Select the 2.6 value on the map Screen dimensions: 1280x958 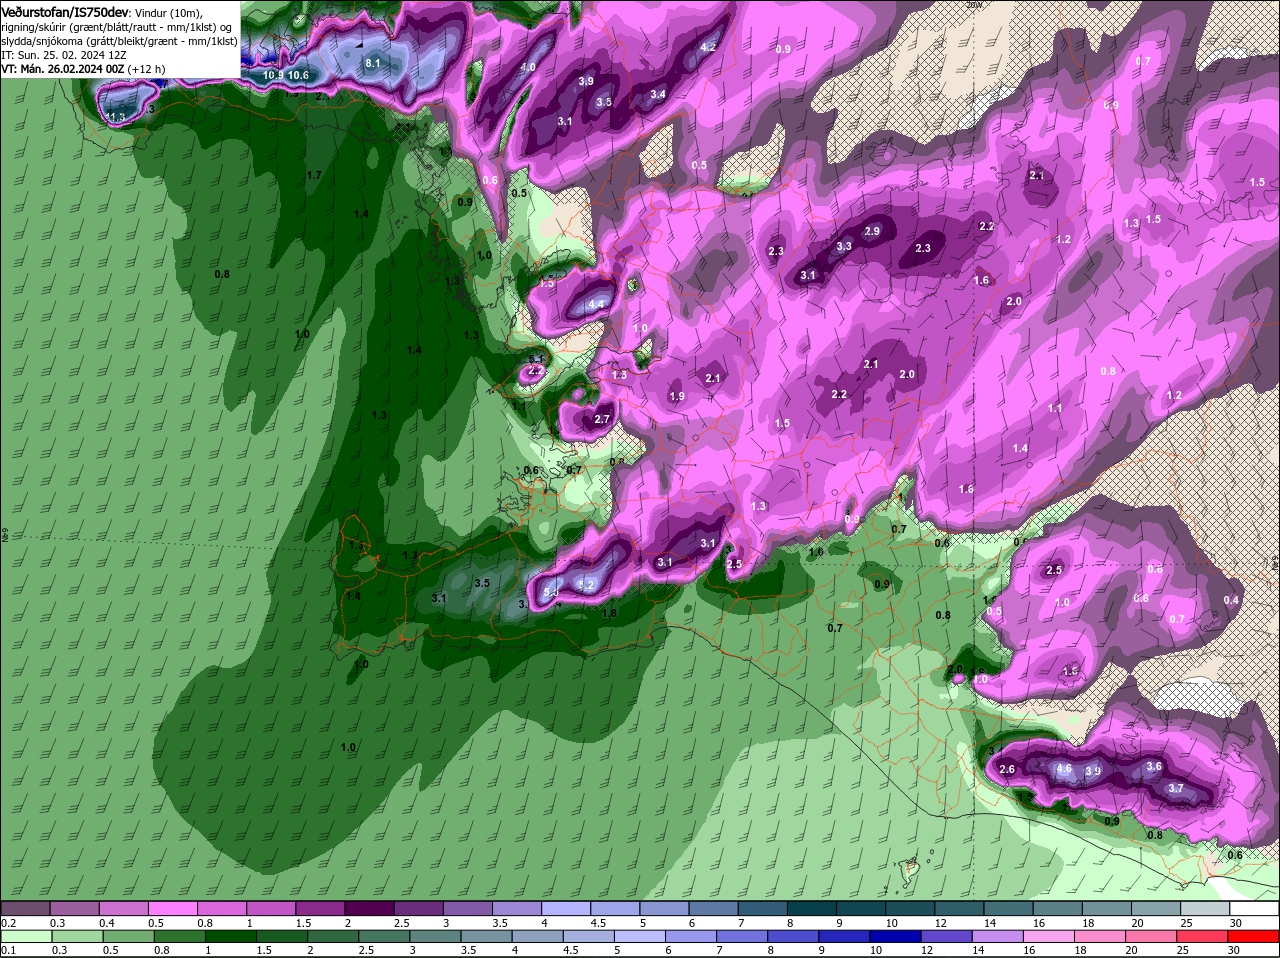point(1007,769)
